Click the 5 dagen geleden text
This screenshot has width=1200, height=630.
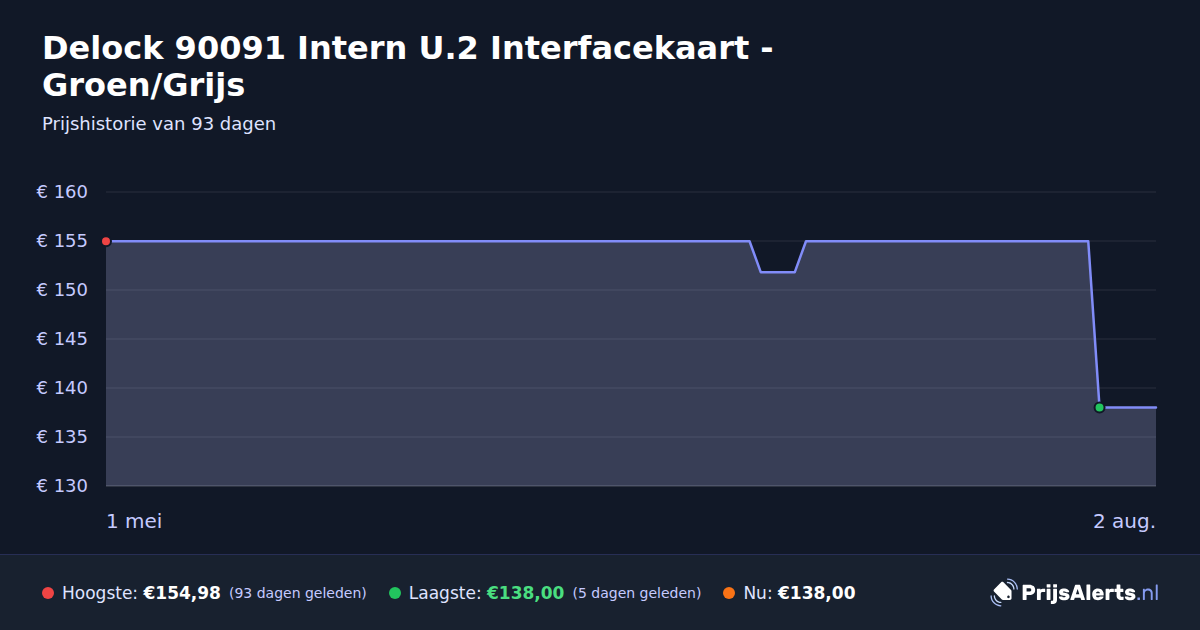pyautogui.click(x=637, y=593)
